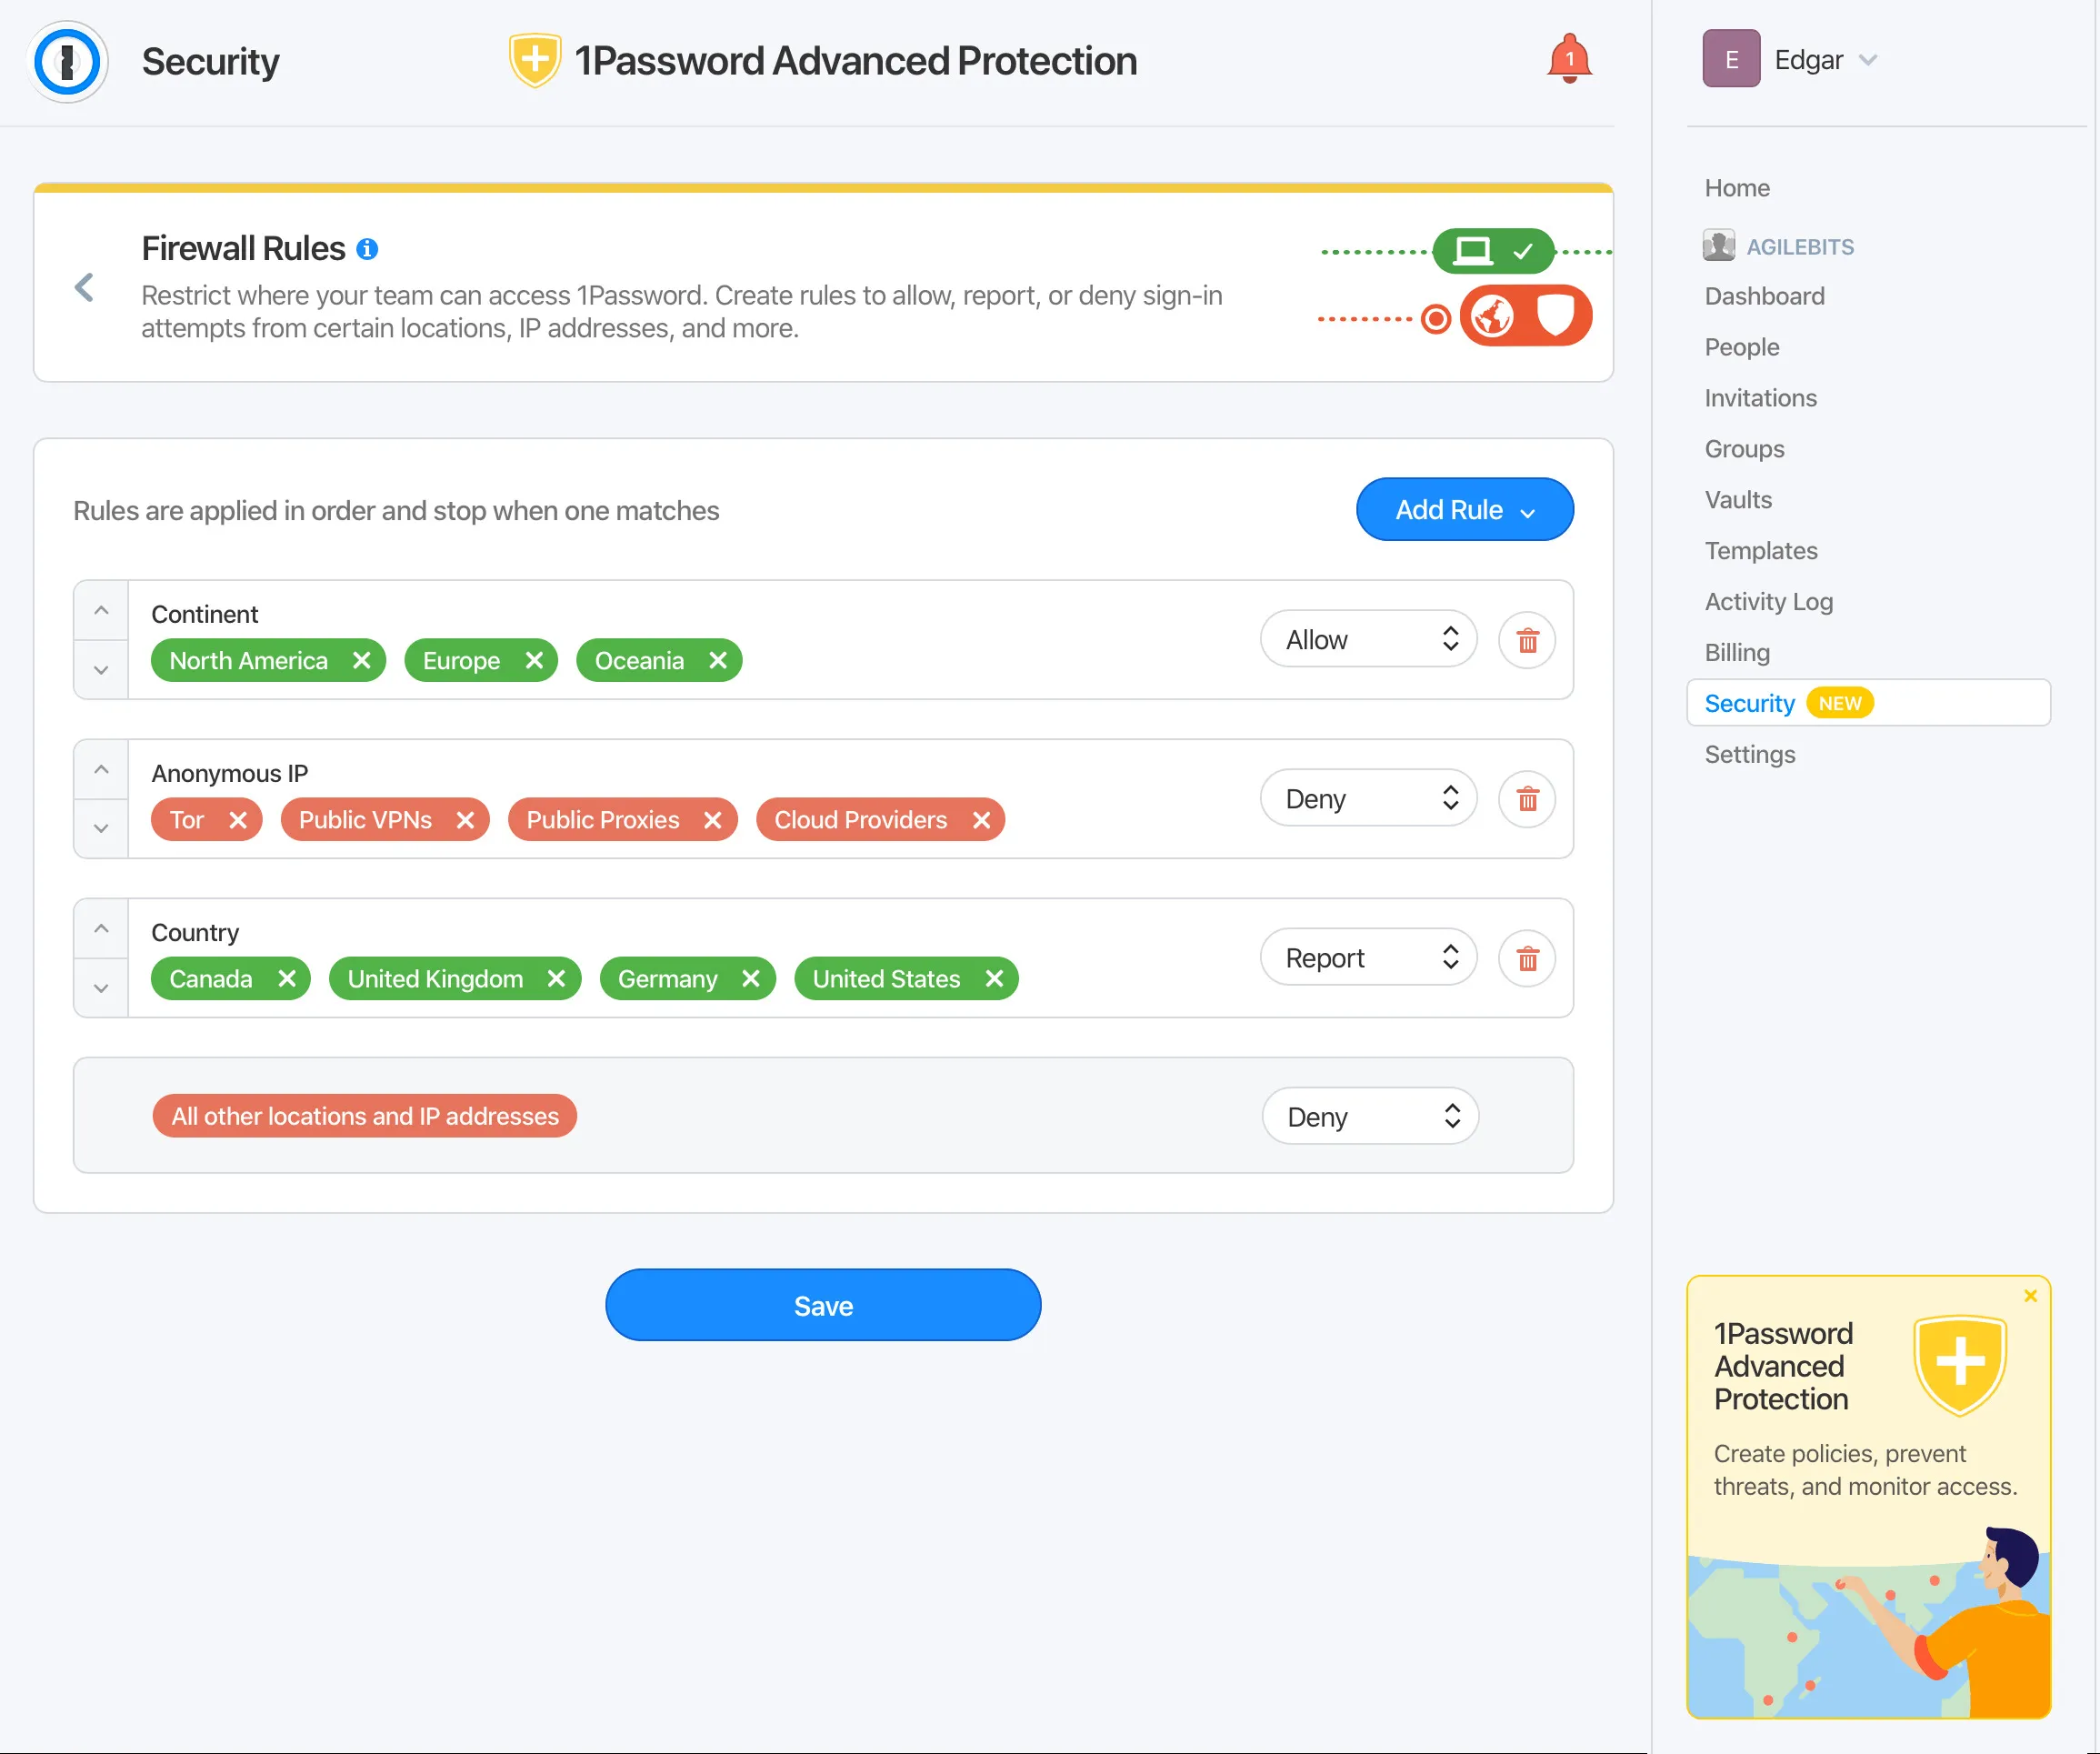This screenshot has width=2100, height=1754.
Task: Open the Deny action dropdown for Anonymous IP
Action: [x=1368, y=798]
